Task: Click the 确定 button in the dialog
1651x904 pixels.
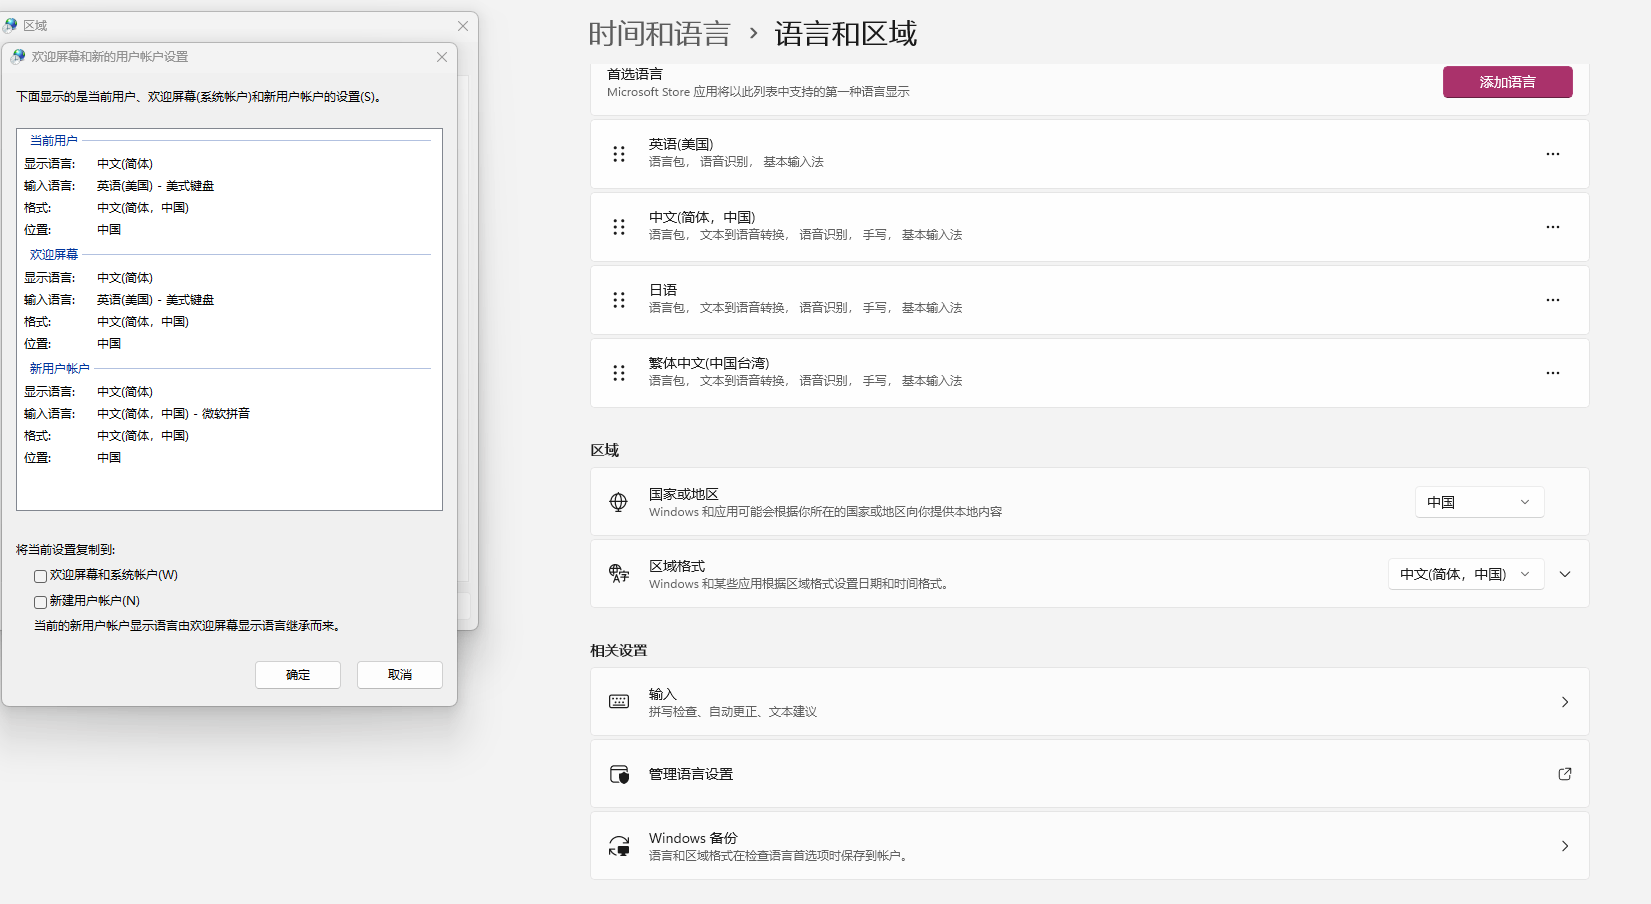Action: (297, 674)
